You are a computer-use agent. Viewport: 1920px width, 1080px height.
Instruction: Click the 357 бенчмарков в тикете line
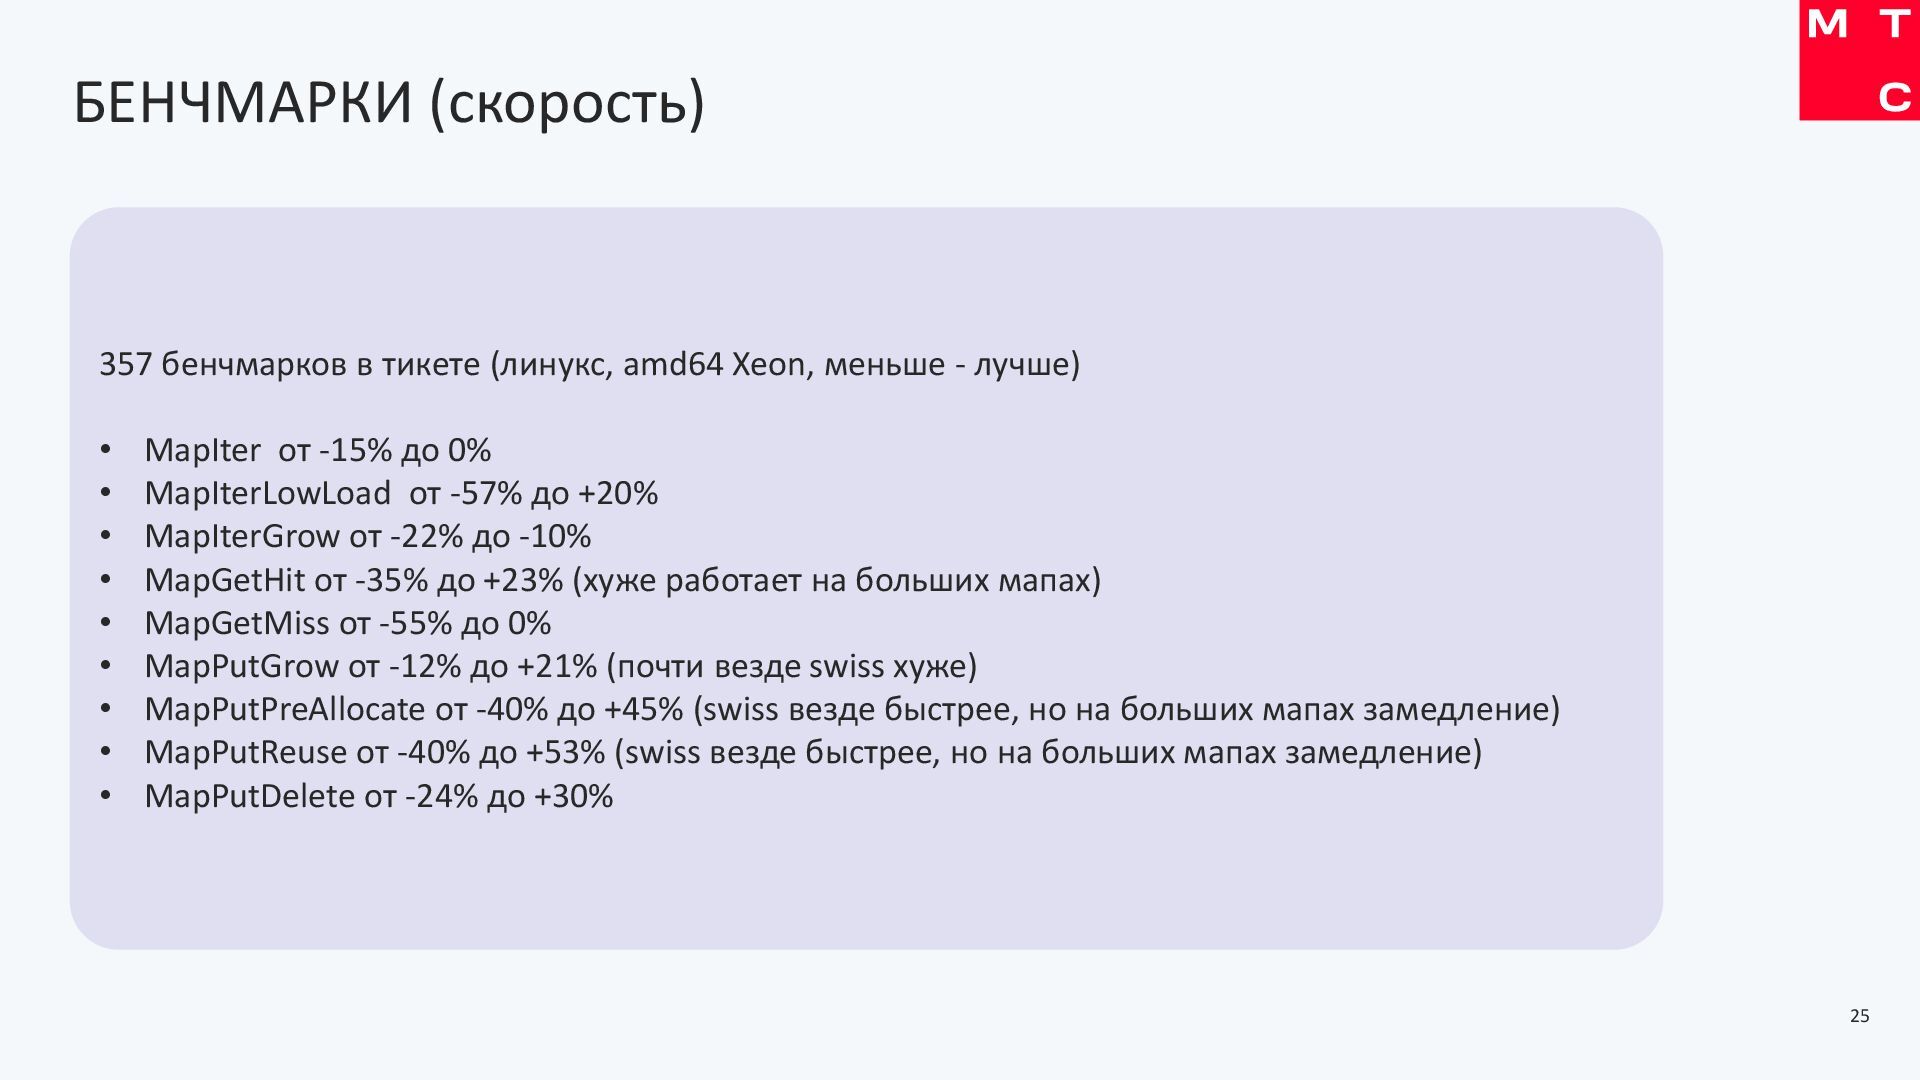pyautogui.click(x=589, y=364)
